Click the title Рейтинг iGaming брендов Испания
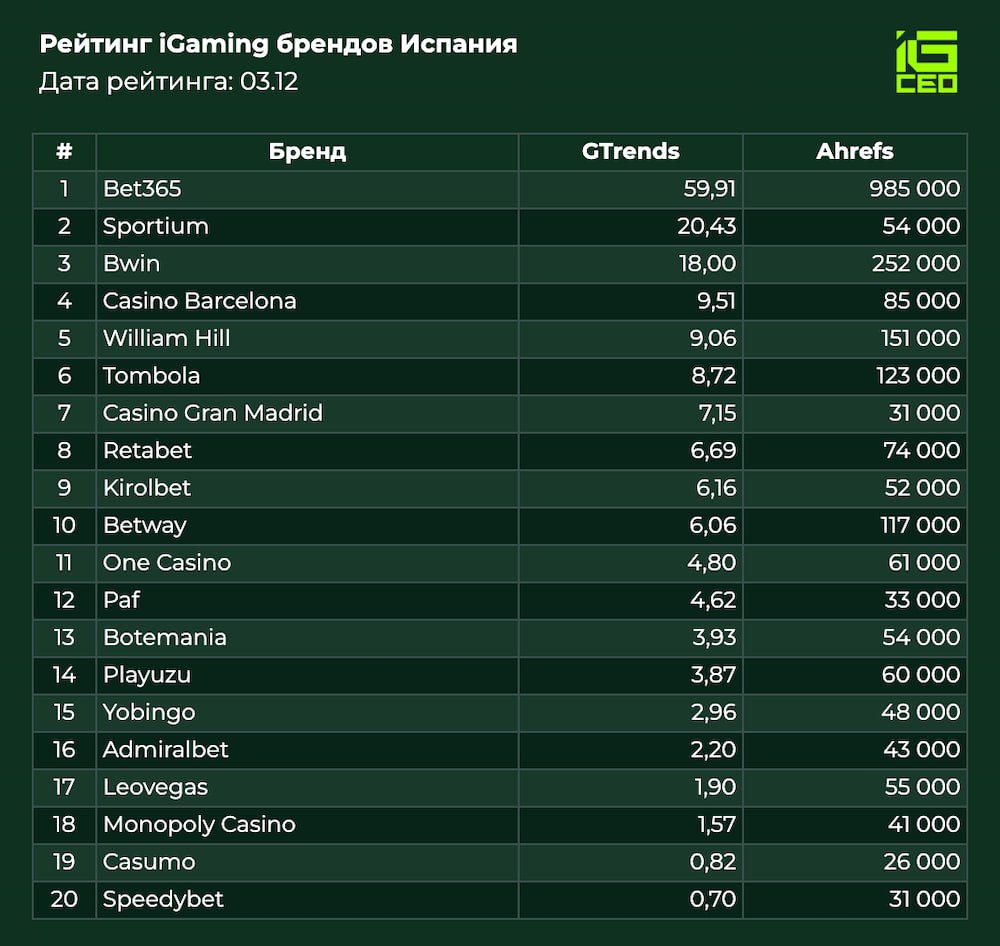The width and height of the screenshot is (1000, 946). coord(278,44)
